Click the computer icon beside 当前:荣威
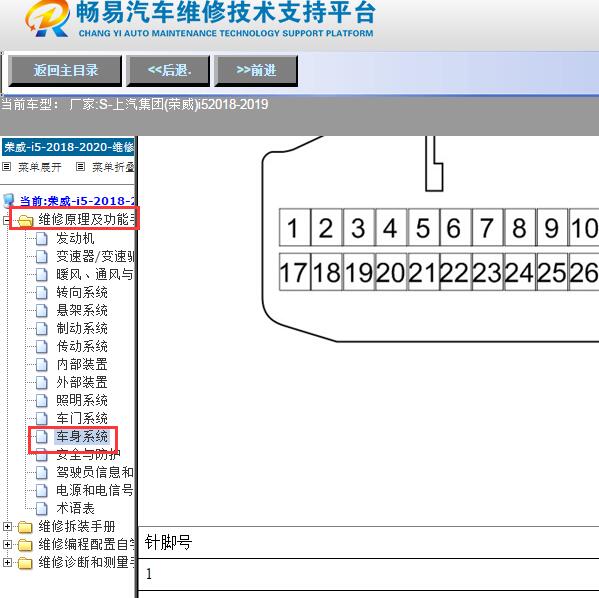The width and height of the screenshot is (599, 598). point(8,201)
